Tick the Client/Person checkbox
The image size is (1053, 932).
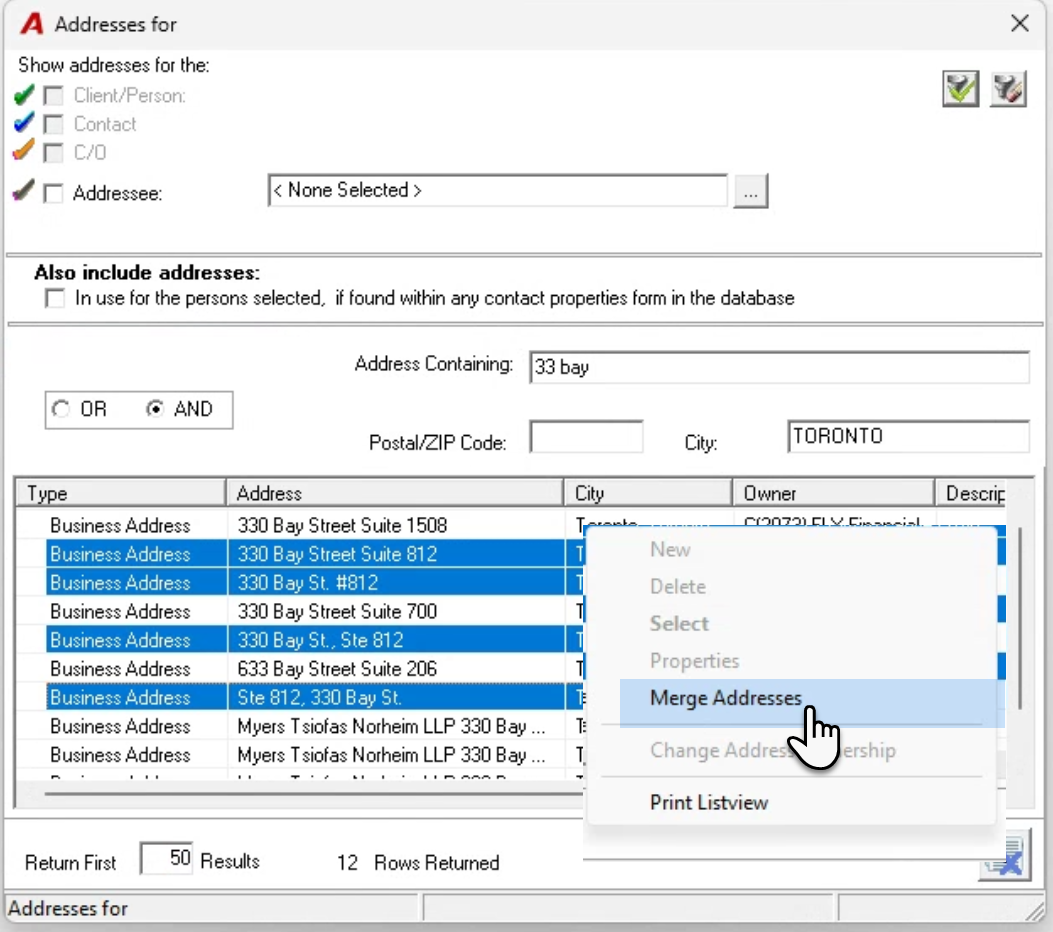54,96
